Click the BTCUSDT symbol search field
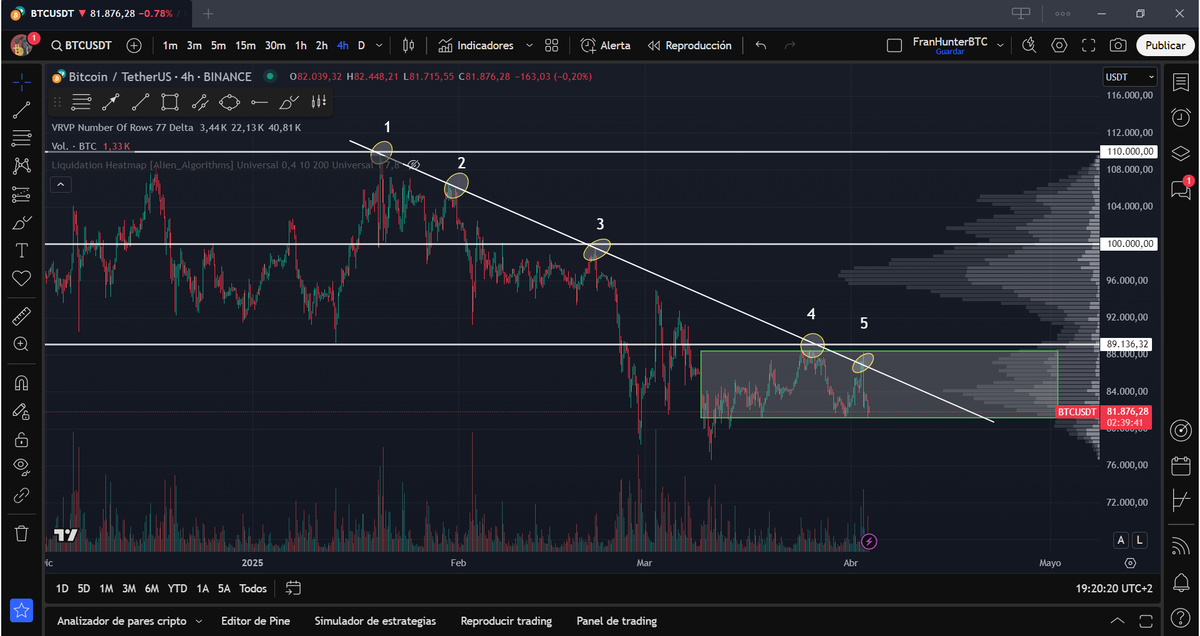This screenshot has height=636, width=1200. pyautogui.click(x=81, y=45)
